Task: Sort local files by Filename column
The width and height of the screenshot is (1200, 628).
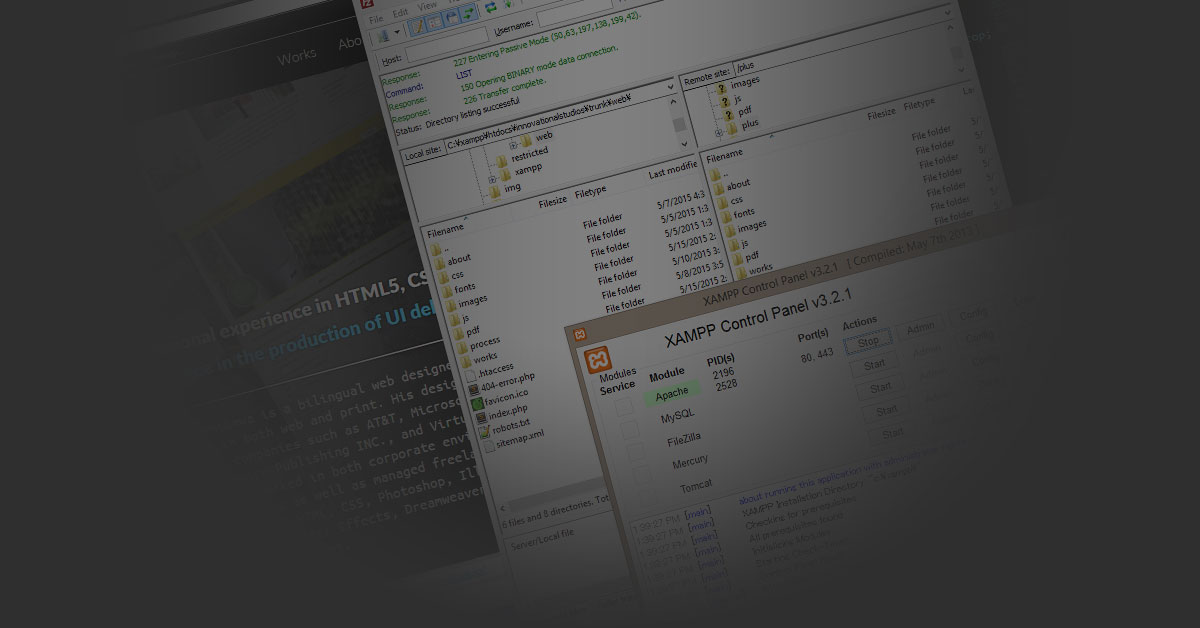Action: click(446, 231)
